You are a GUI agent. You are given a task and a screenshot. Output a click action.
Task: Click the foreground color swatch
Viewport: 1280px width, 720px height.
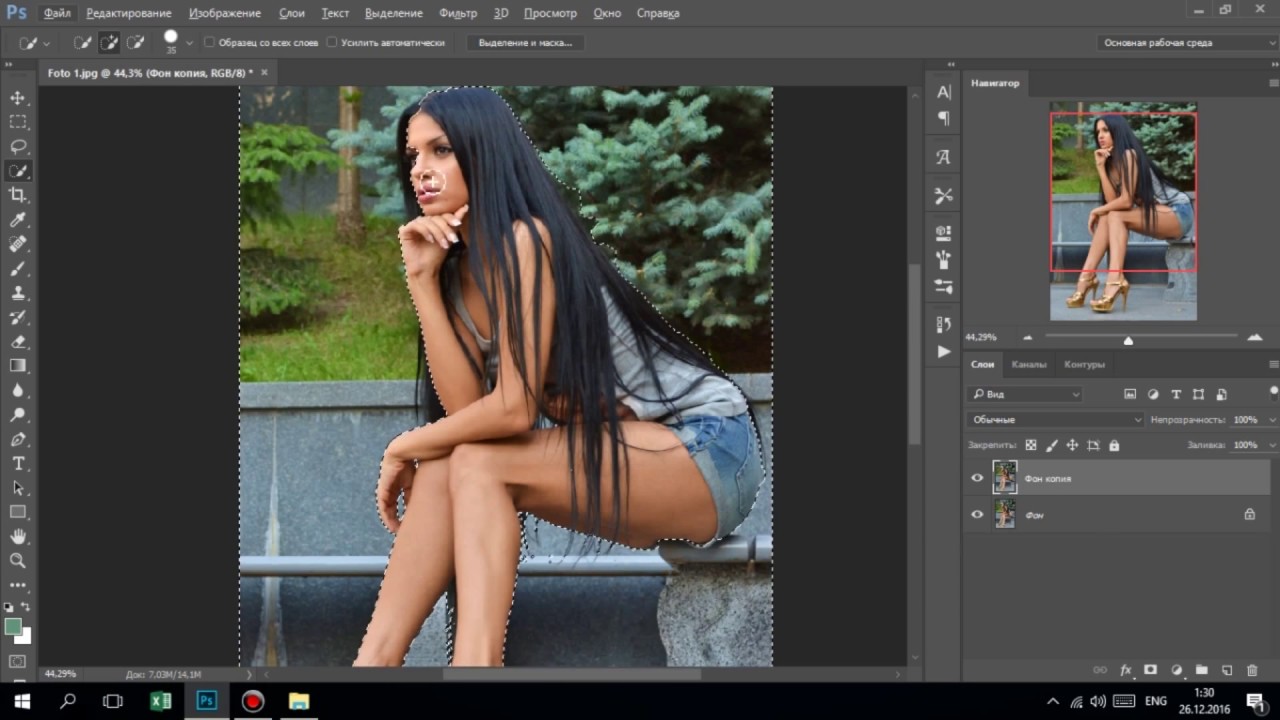click(12, 626)
